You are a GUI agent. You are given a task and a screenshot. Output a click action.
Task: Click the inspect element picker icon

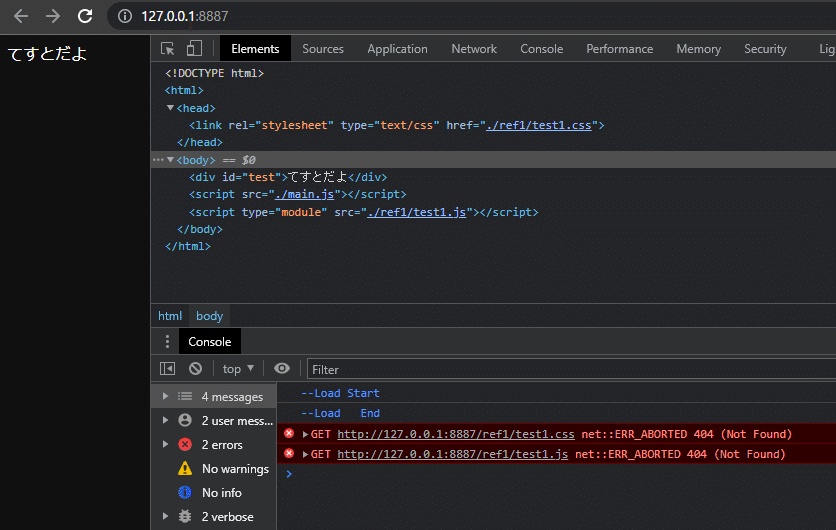point(168,48)
